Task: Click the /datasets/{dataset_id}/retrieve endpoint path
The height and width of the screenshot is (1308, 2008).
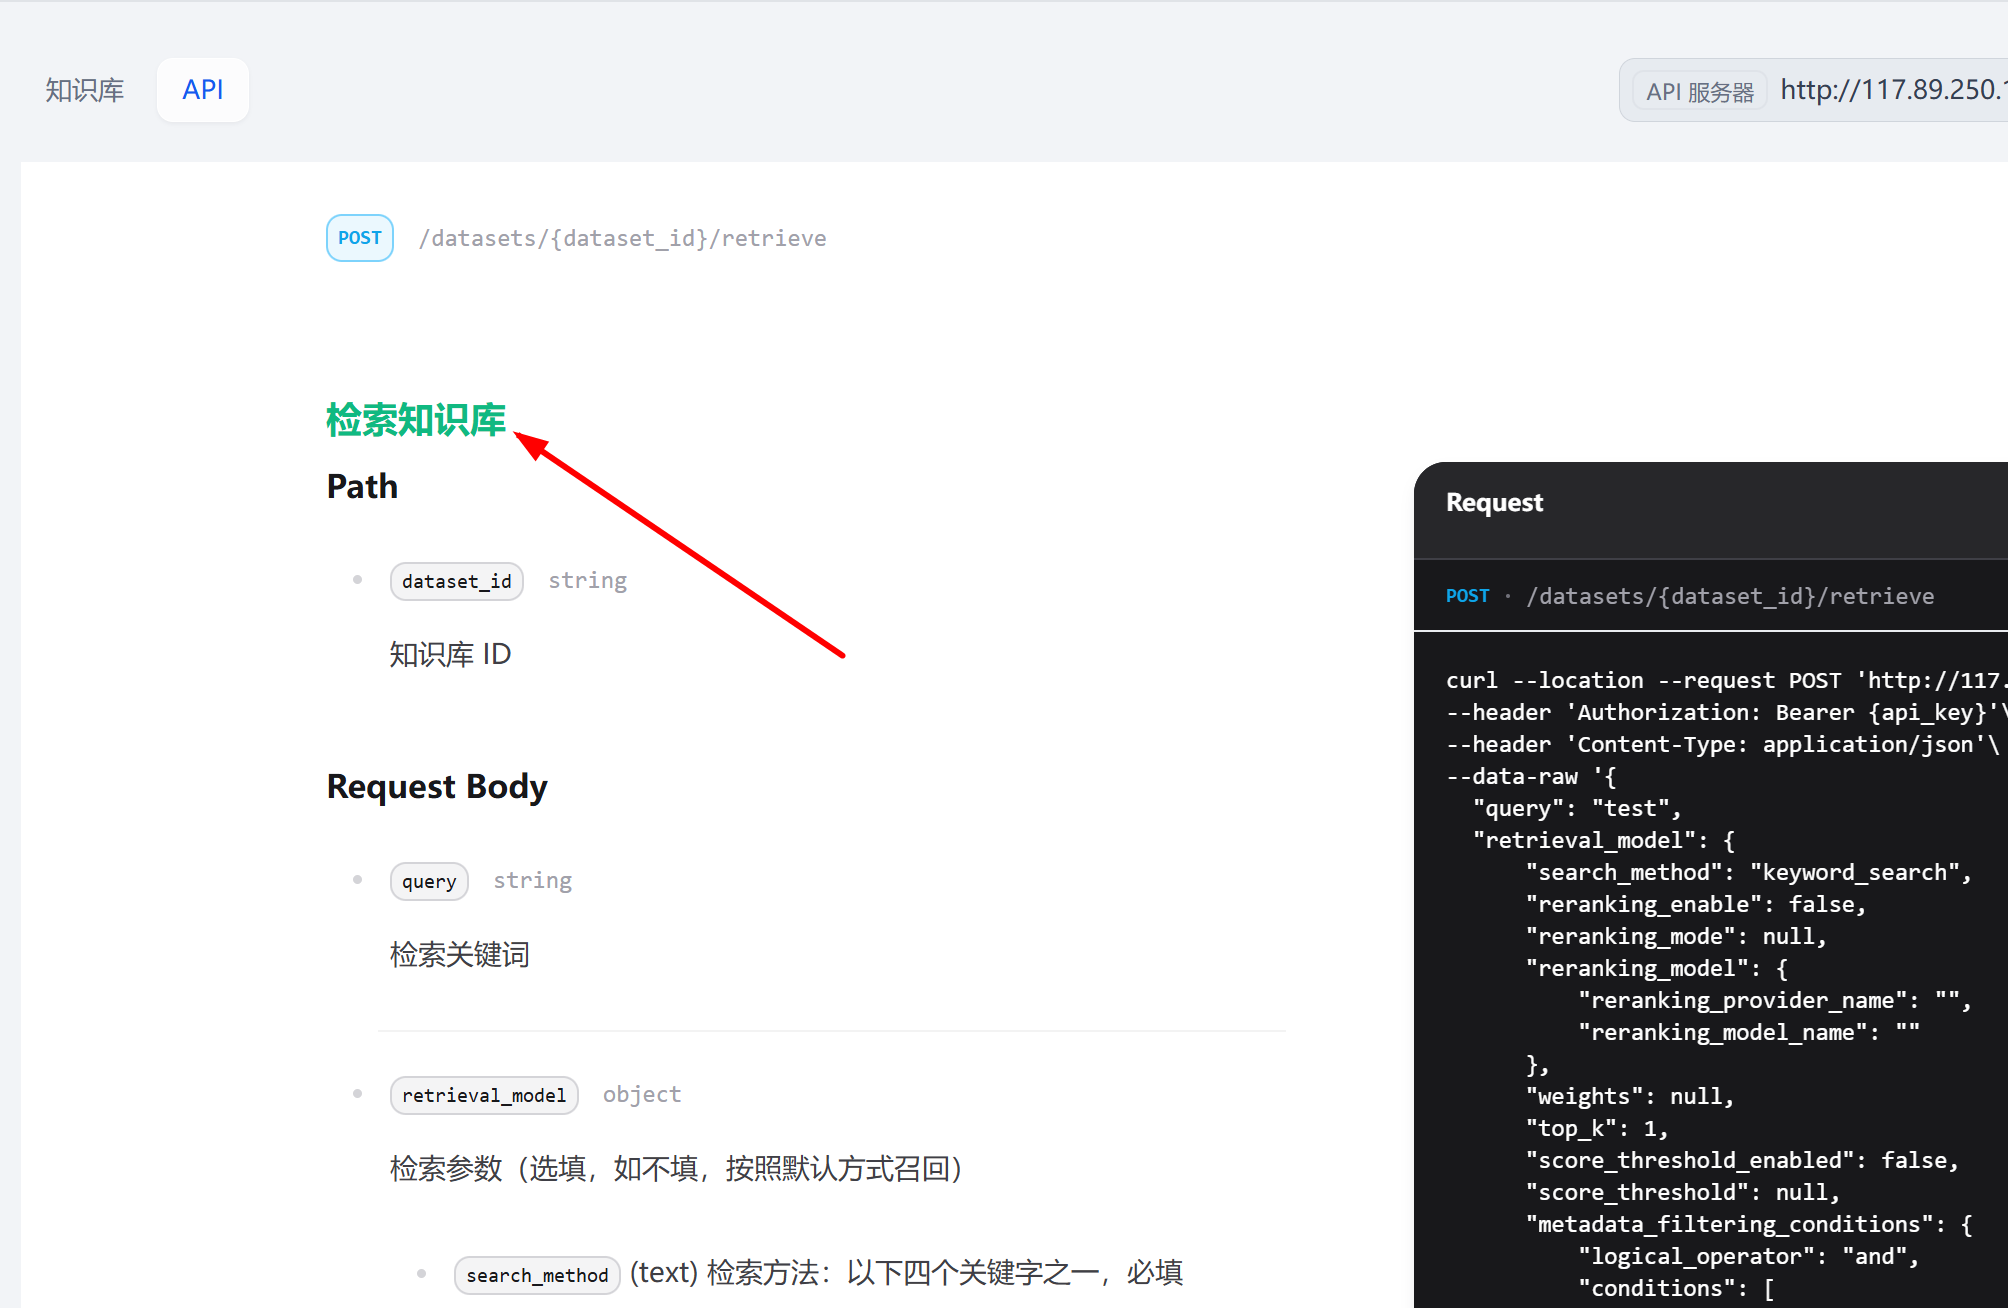Action: tap(622, 238)
